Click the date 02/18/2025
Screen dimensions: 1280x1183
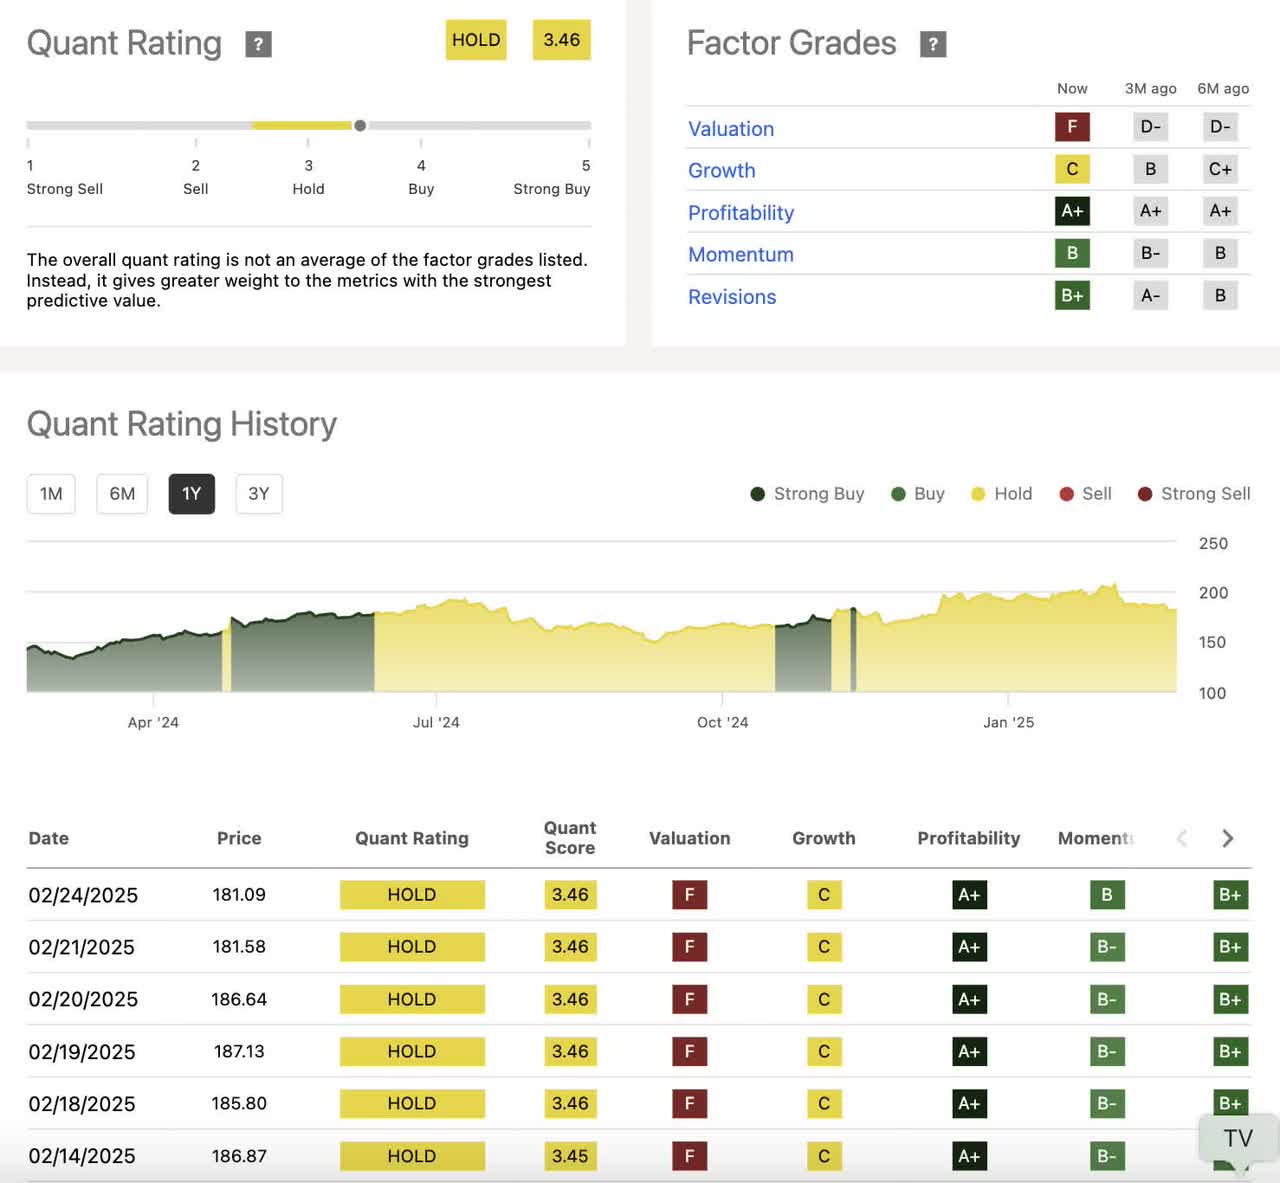tap(82, 1104)
